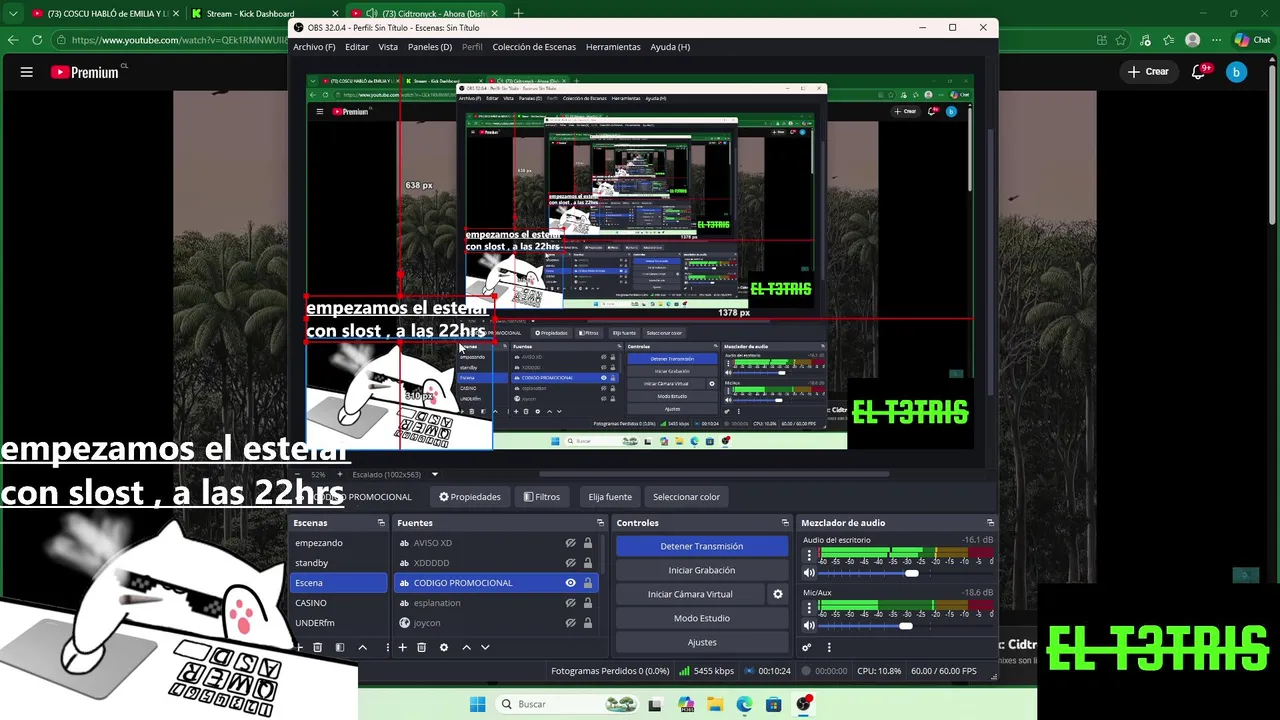Open Windows Start menu
Viewport: 1280px width, 720px height.
(477, 704)
